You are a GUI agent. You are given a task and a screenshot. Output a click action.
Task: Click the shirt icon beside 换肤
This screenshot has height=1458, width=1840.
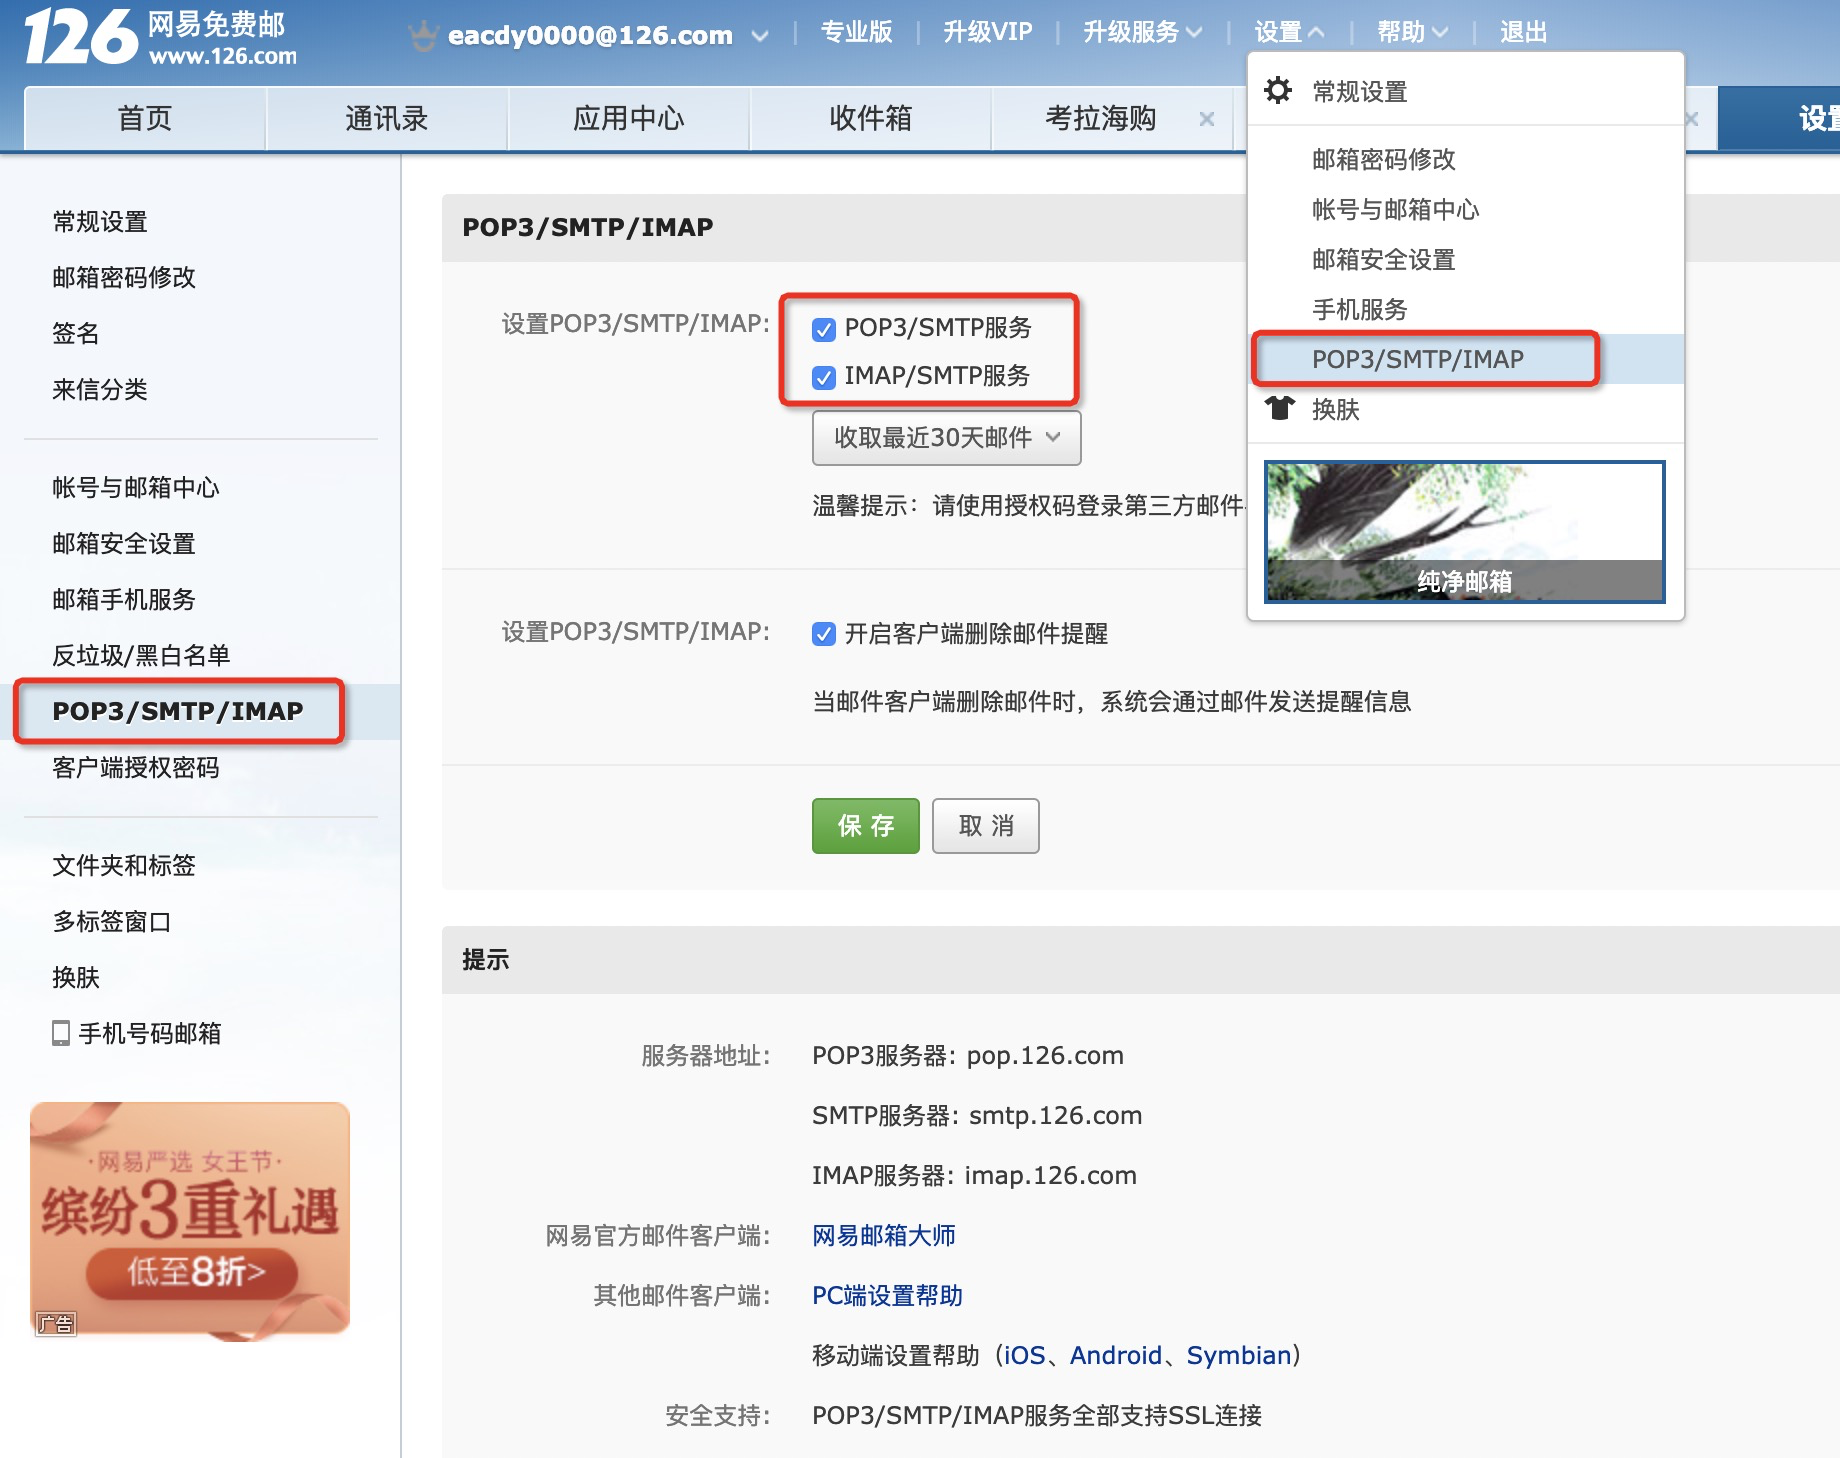1280,409
